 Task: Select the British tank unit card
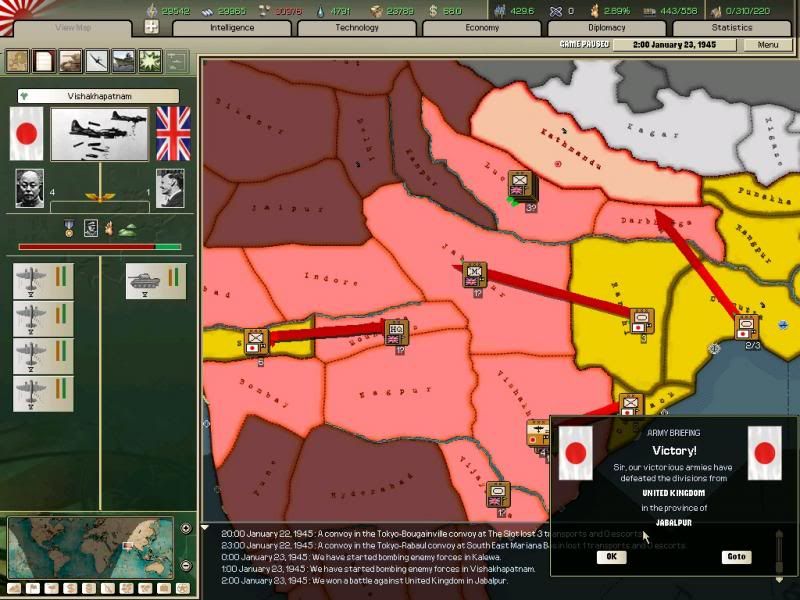coord(156,281)
